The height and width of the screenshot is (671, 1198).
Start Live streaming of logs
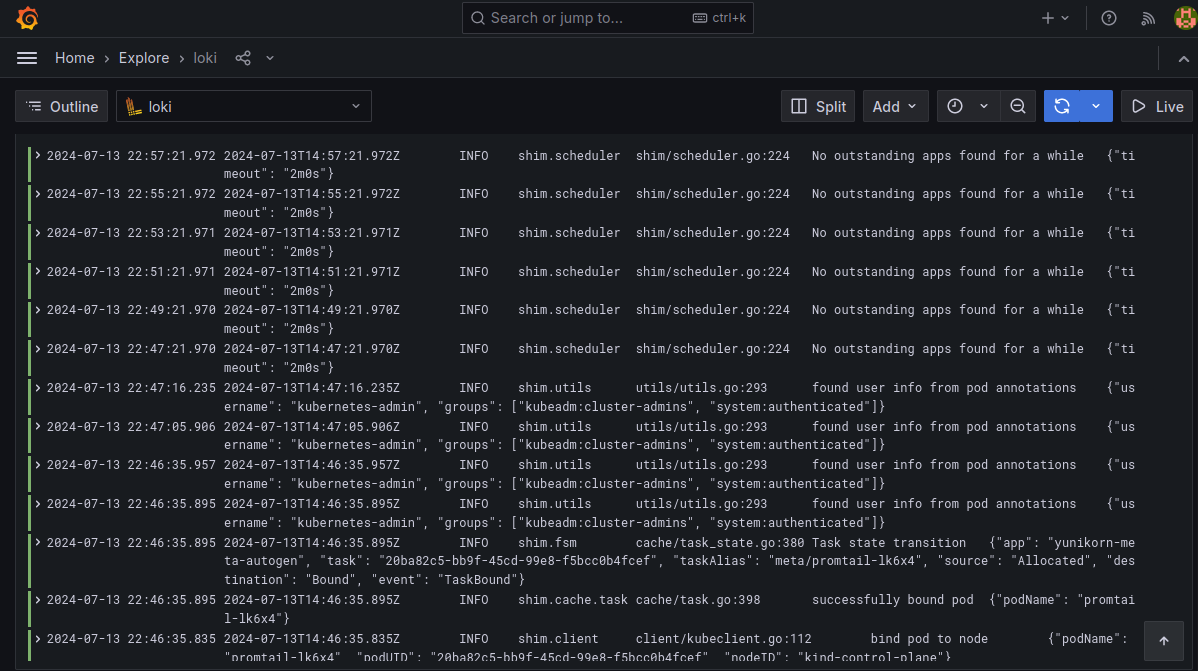tap(1156, 106)
